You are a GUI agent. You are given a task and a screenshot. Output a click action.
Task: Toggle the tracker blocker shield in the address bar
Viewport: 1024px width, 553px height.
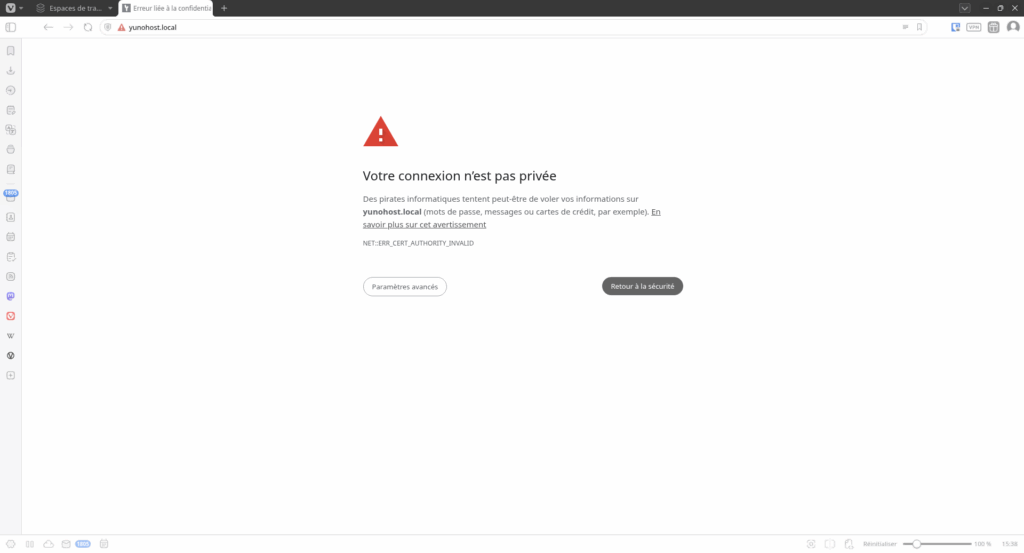[x=108, y=27]
